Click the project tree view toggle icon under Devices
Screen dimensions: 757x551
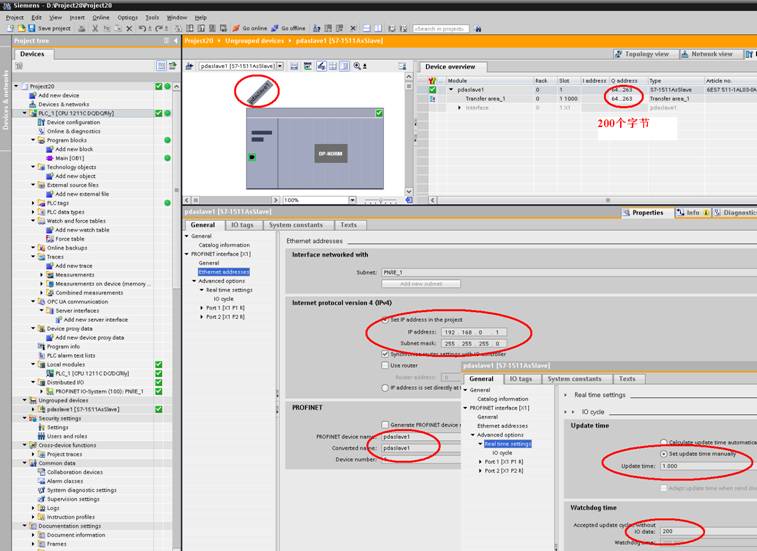(161, 66)
